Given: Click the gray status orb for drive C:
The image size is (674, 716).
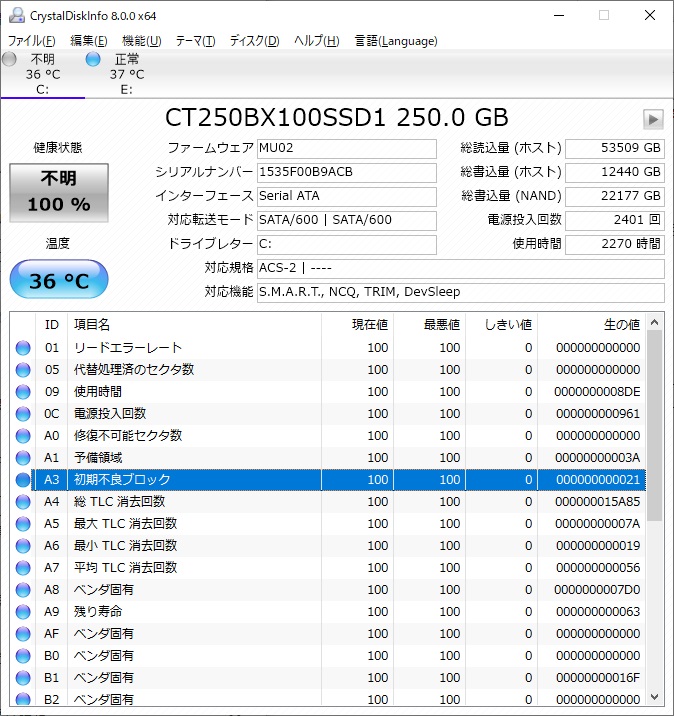Looking at the screenshot, I should pos(9,59).
